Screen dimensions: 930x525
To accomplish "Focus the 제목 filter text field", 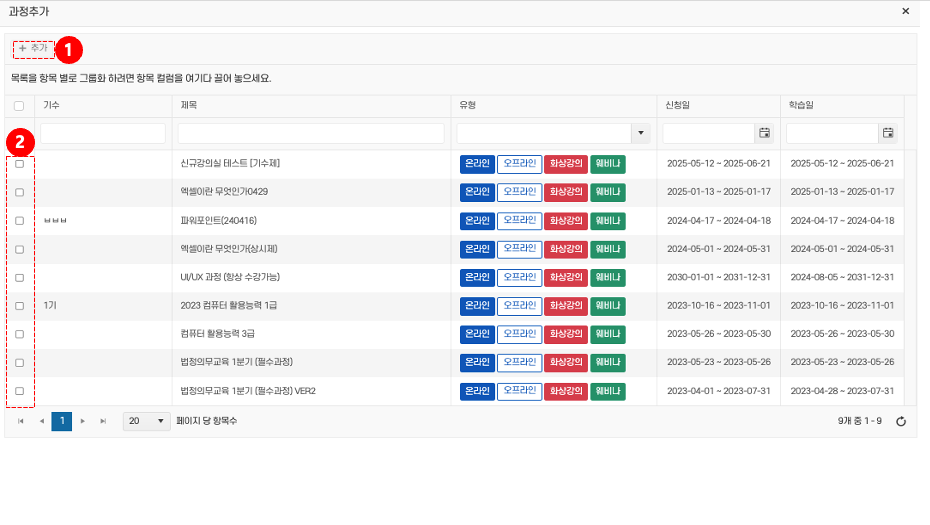I will pos(310,133).
